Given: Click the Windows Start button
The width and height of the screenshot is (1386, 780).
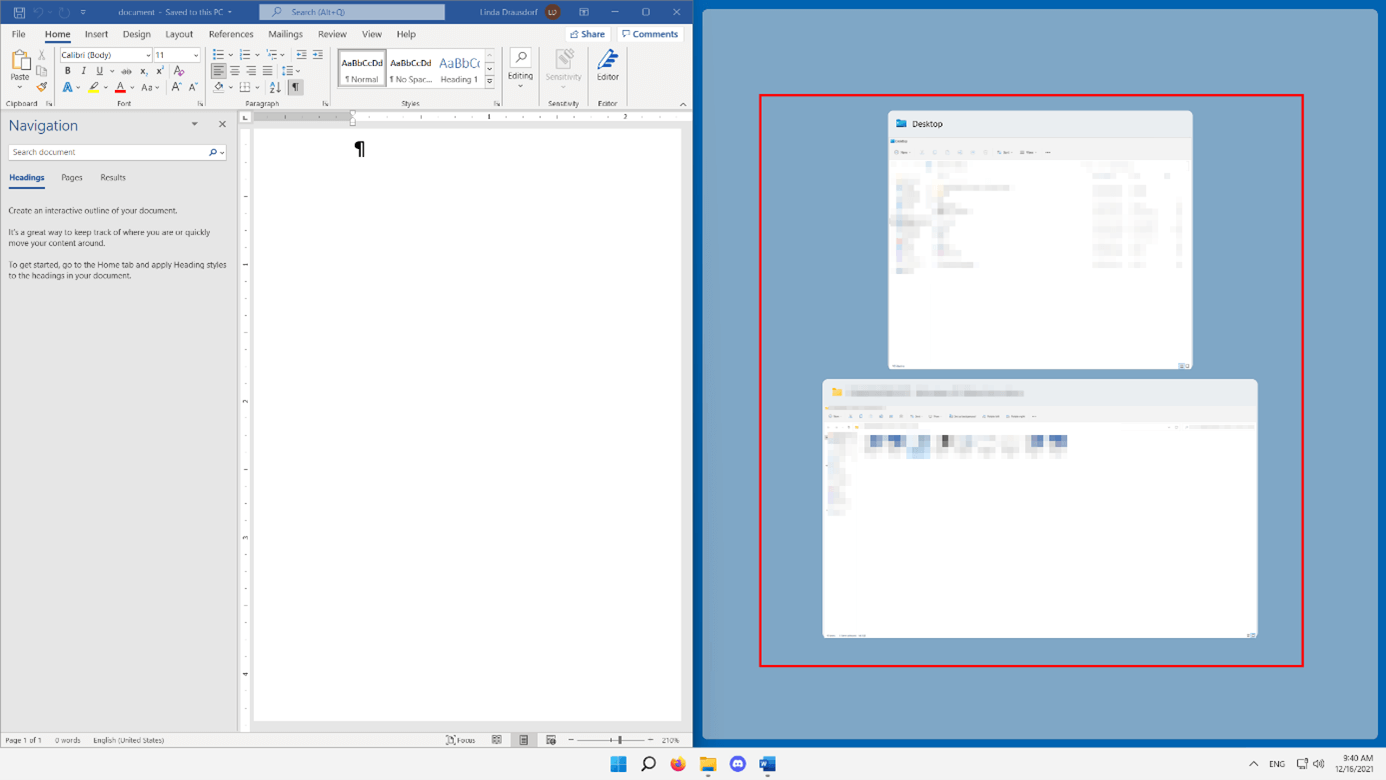Looking at the screenshot, I should (x=618, y=764).
